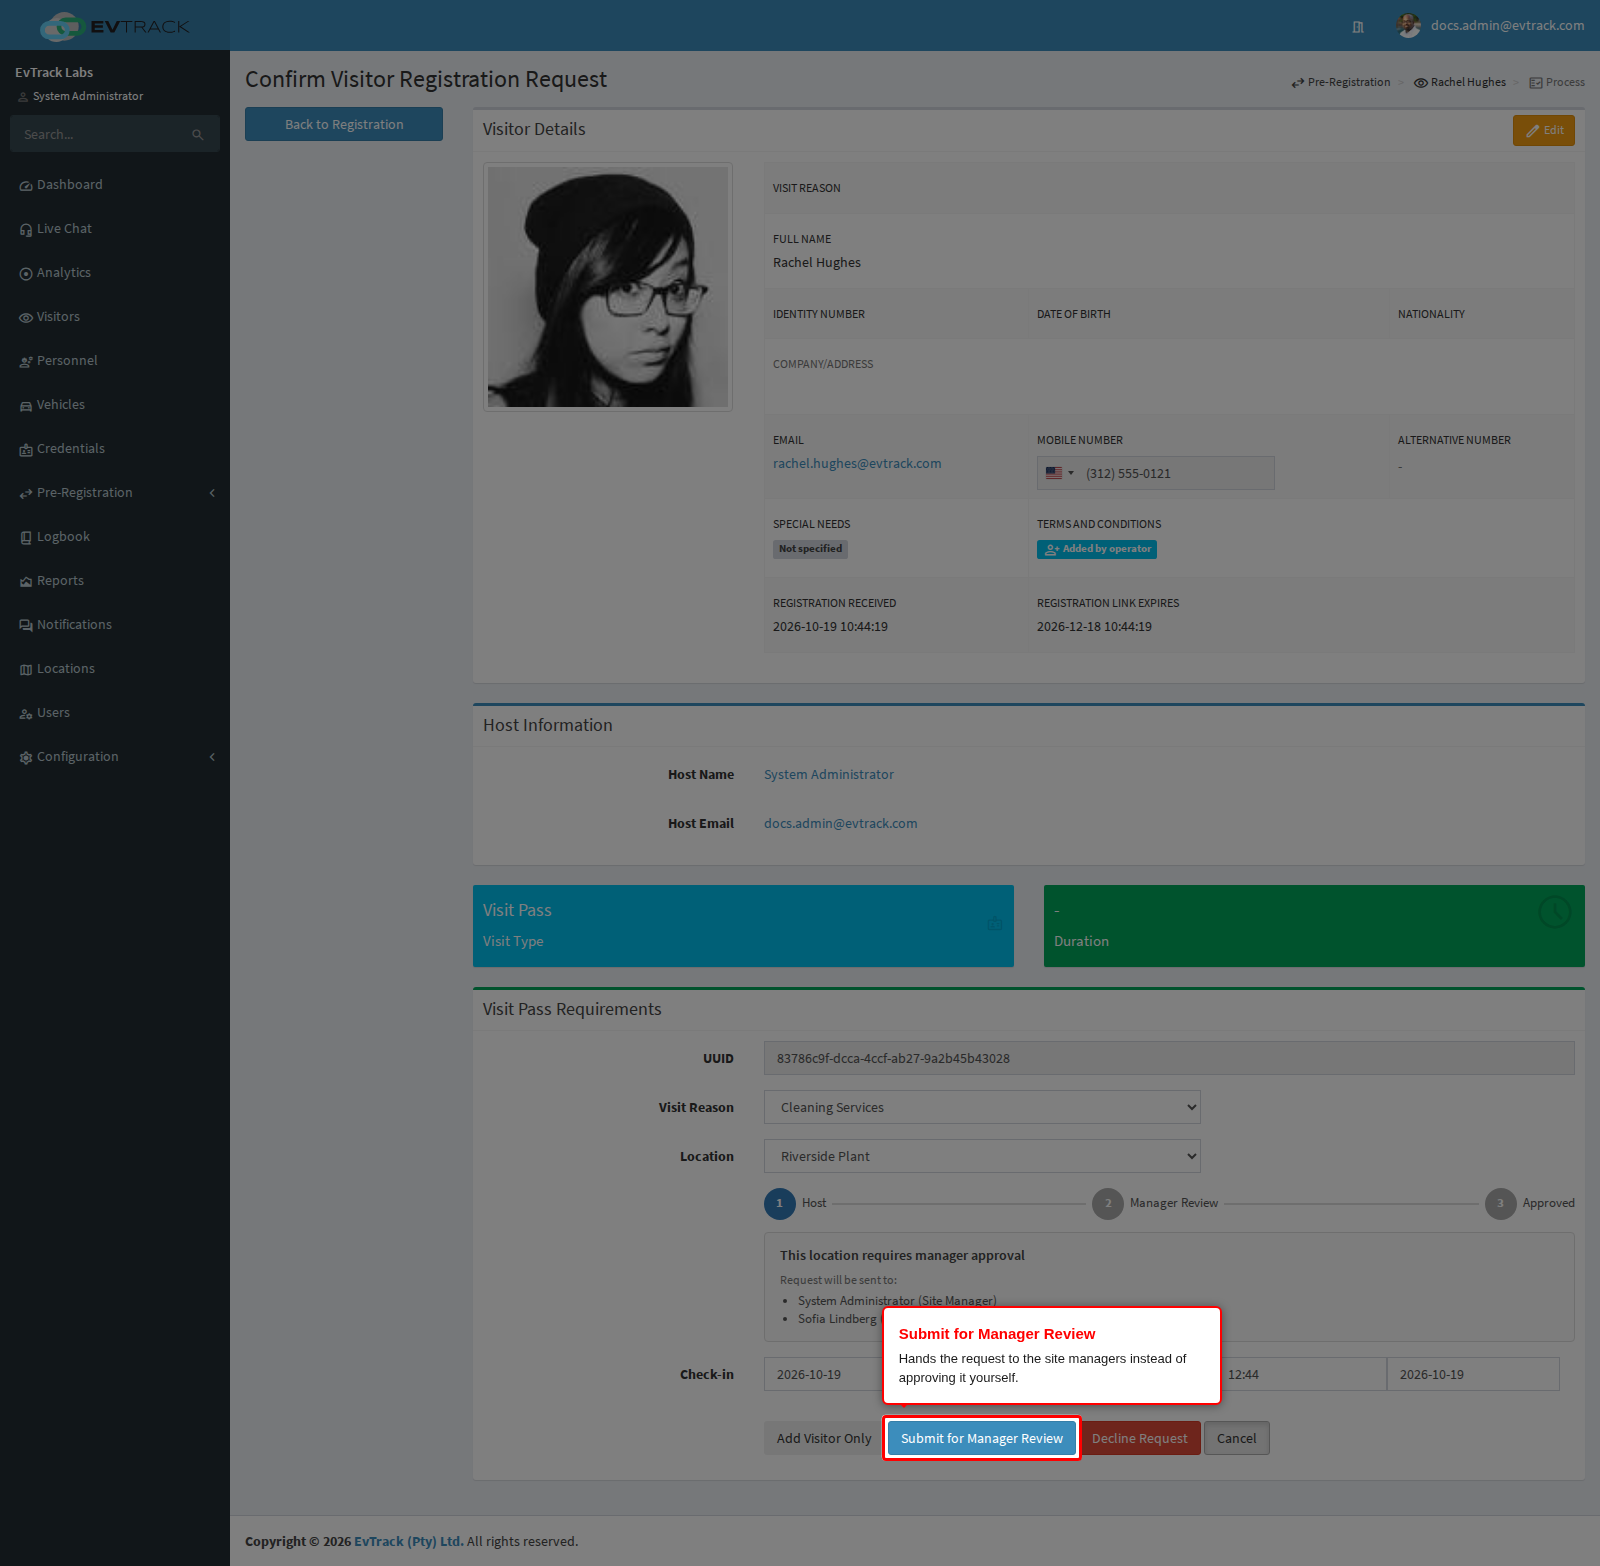The image size is (1600, 1566).
Task: Click Rachel Hughes' visitor photo
Action: point(608,287)
